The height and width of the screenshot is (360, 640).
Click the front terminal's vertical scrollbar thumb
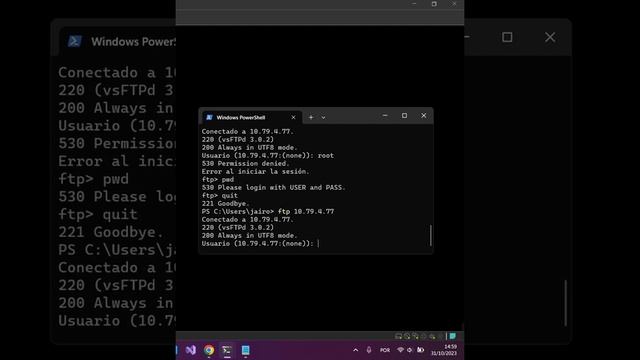[x=431, y=236]
